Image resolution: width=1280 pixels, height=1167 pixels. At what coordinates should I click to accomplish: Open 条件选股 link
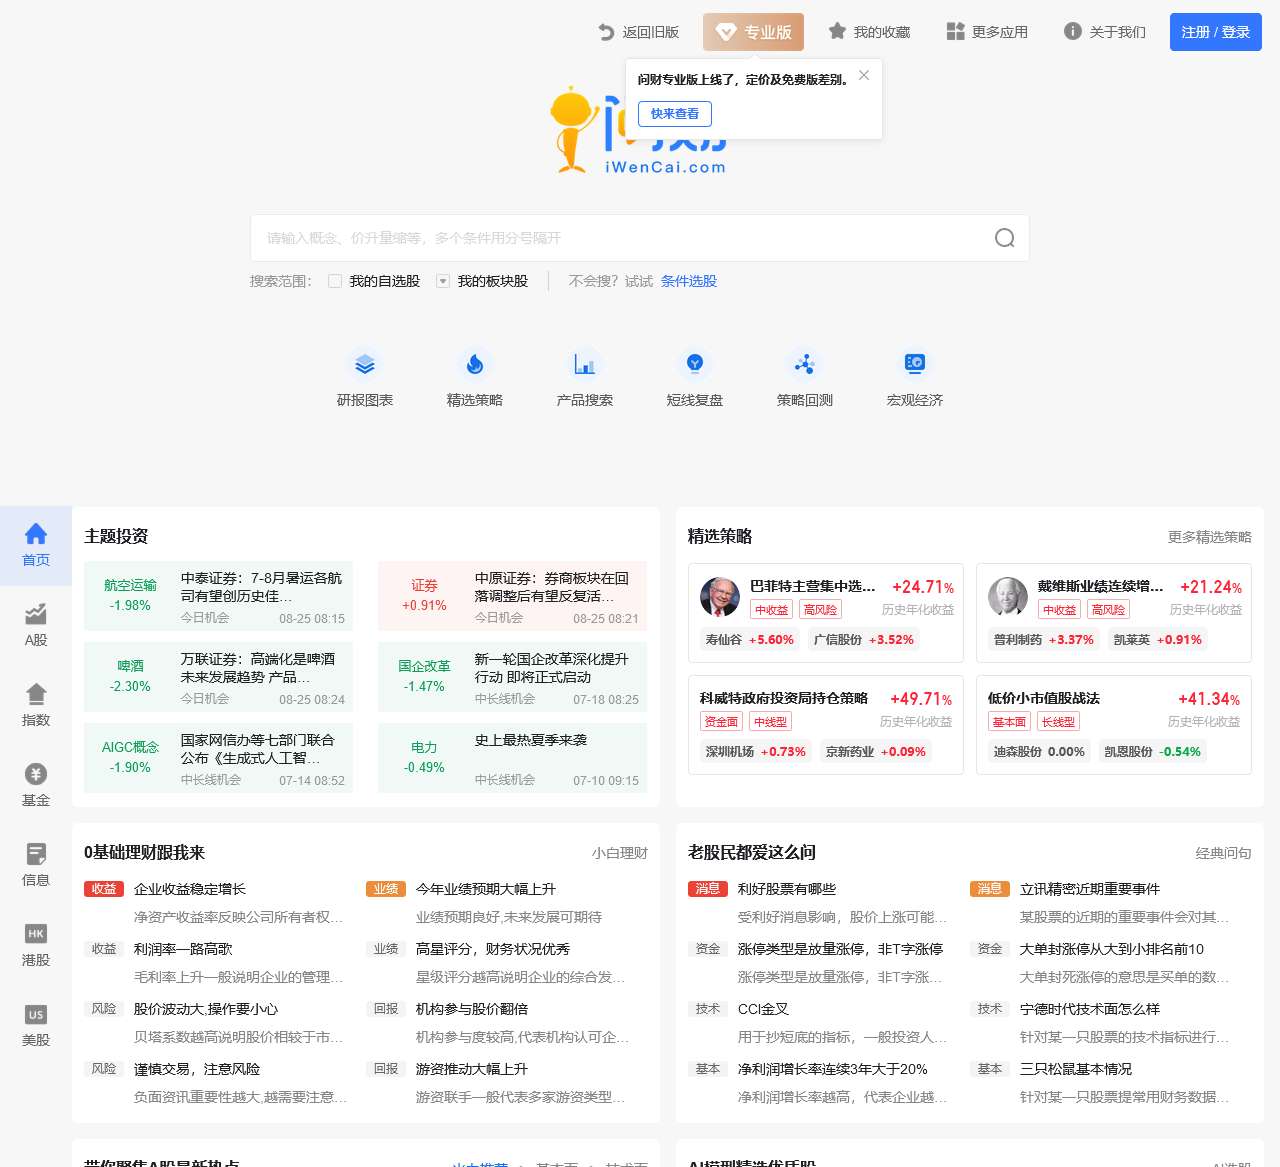[689, 281]
